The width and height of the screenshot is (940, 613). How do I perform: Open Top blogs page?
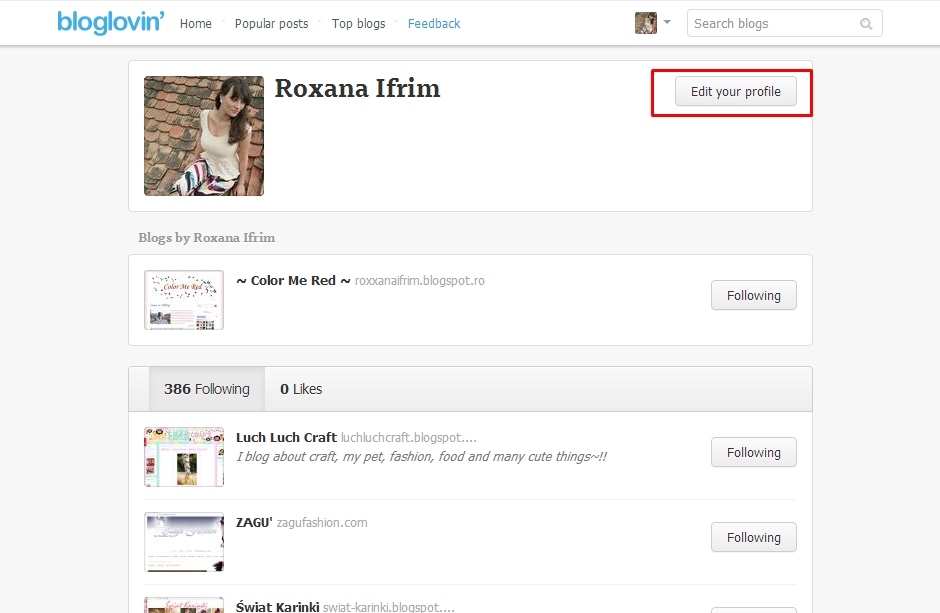coord(358,23)
